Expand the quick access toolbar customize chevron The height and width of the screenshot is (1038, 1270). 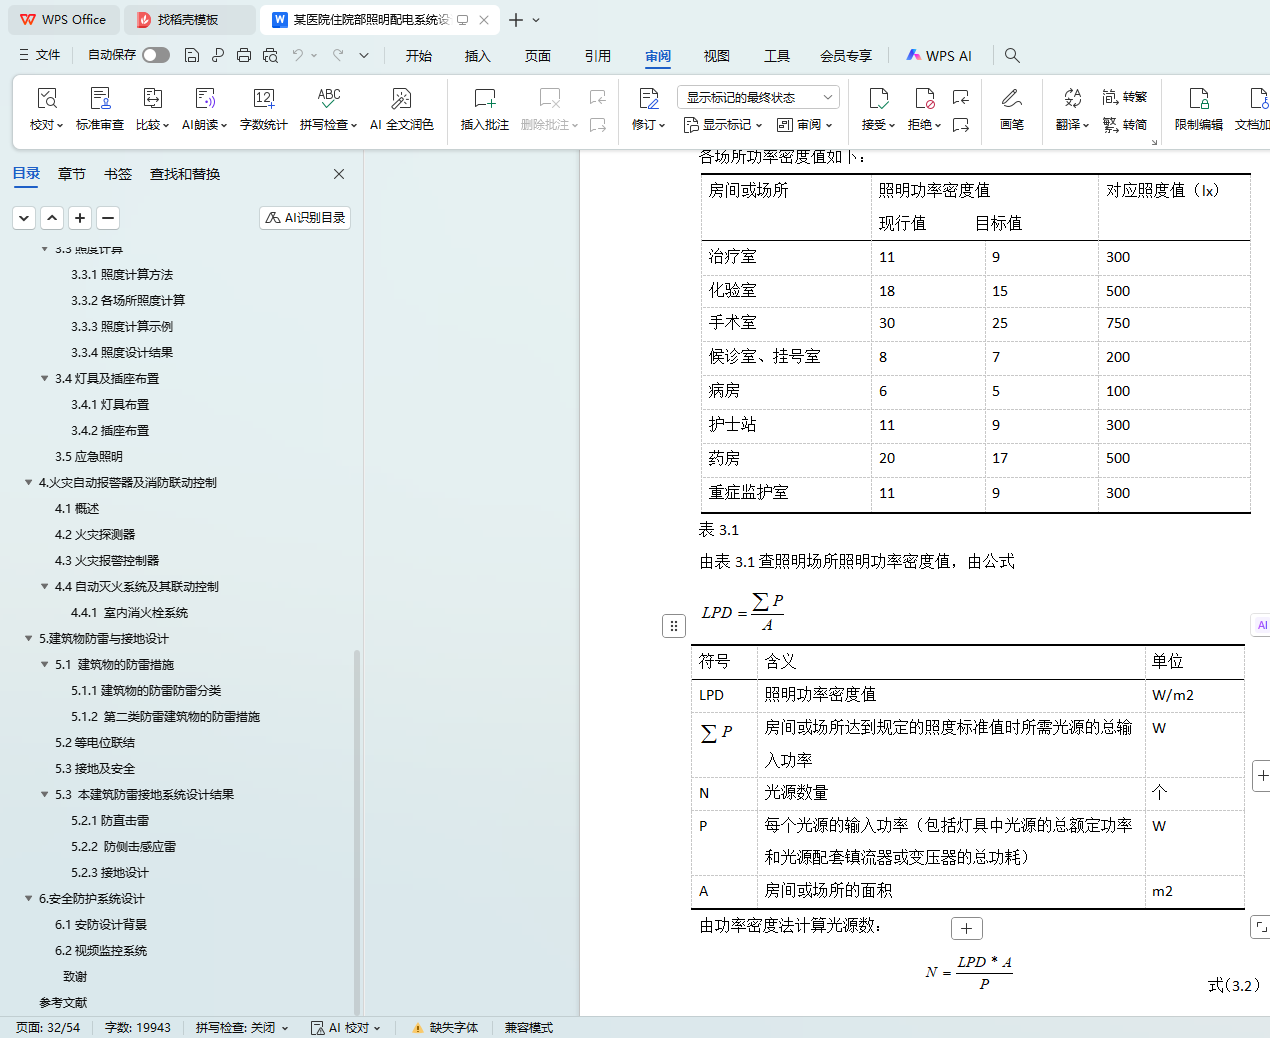364,55
